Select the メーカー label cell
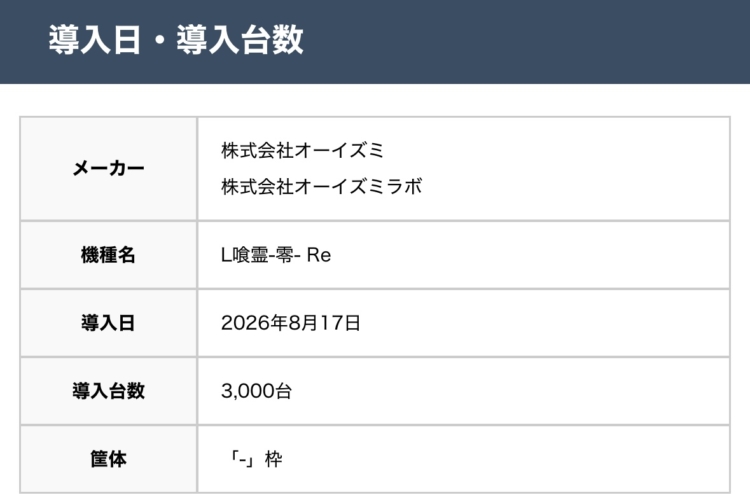Viewport: 750px width, 502px height. pos(109,169)
